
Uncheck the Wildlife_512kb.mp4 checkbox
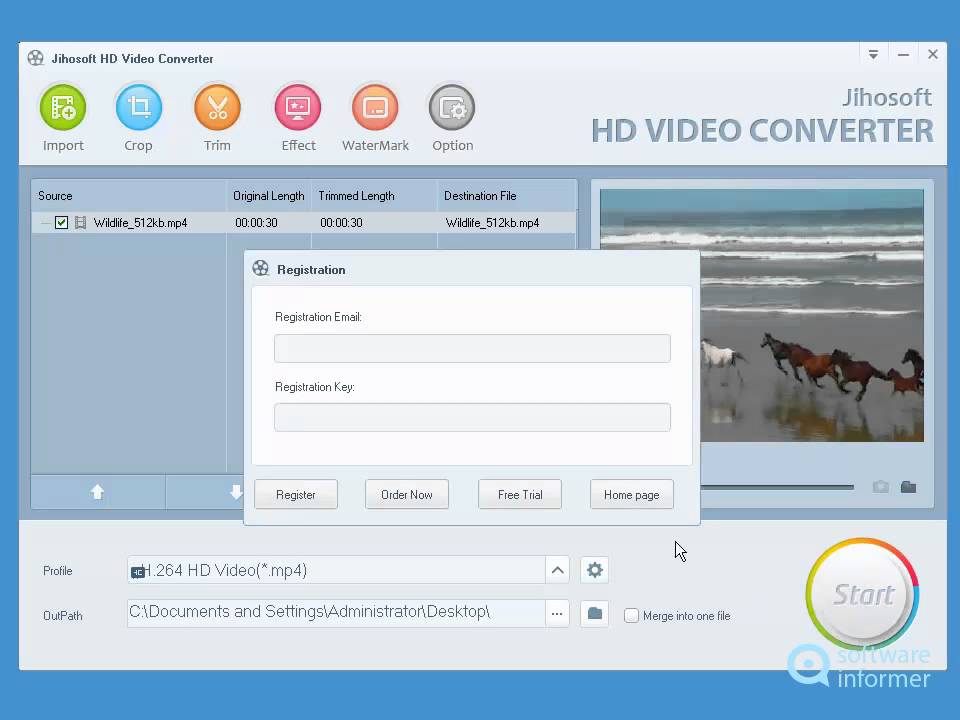tap(61, 222)
